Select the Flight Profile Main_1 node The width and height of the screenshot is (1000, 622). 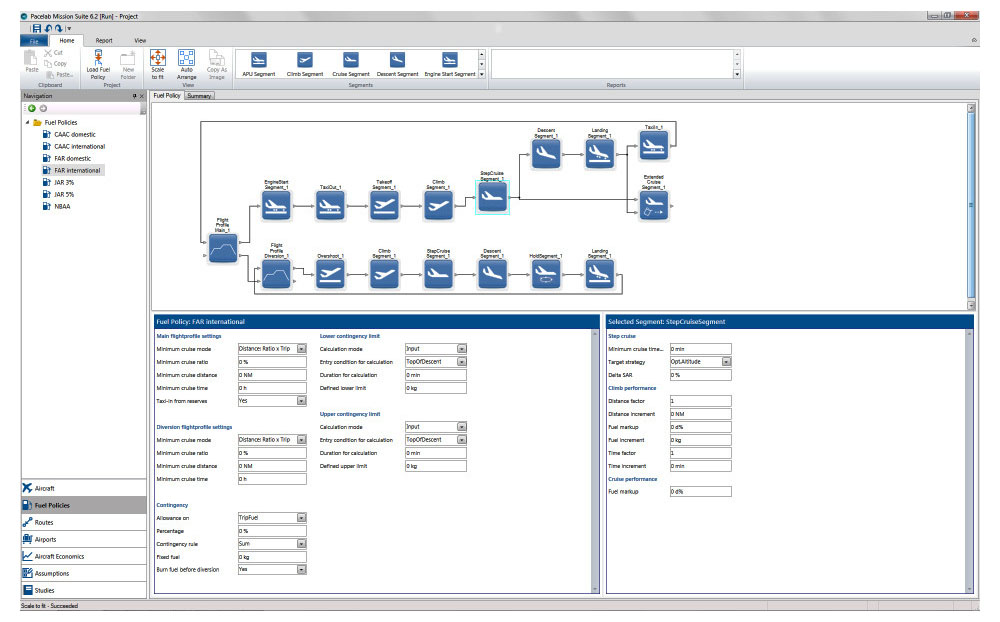point(223,248)
